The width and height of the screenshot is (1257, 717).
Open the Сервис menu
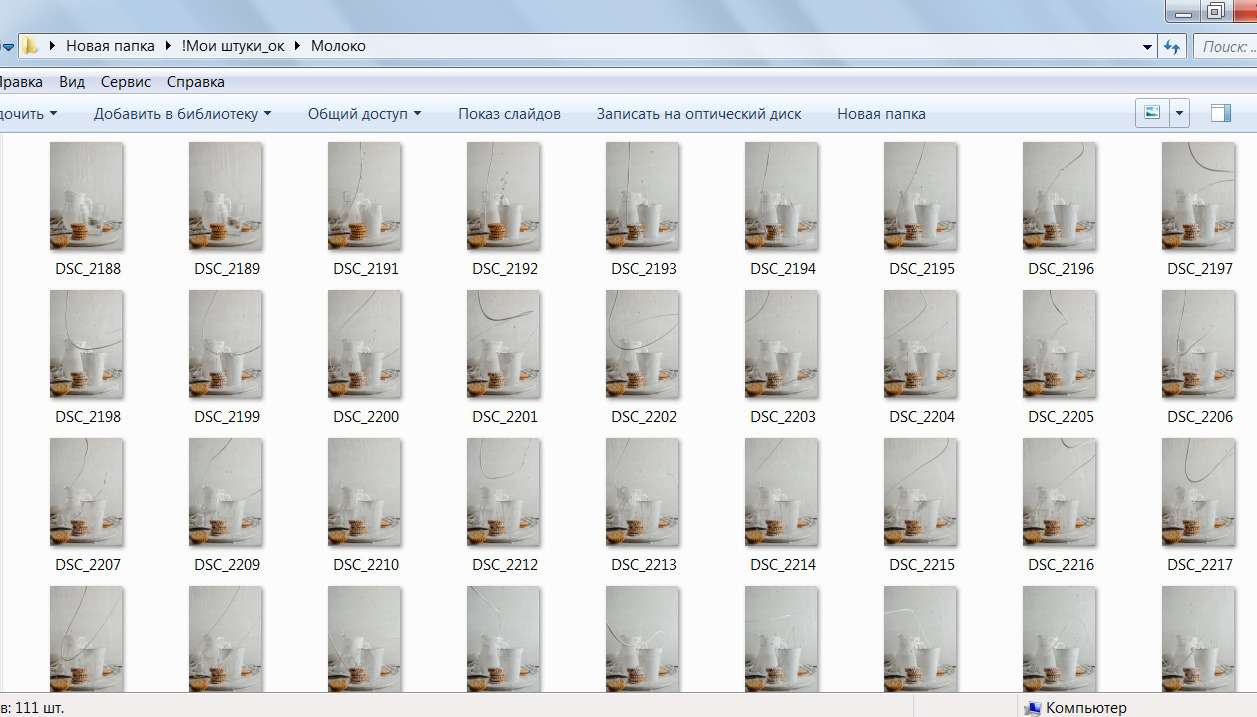click(126, 82)
